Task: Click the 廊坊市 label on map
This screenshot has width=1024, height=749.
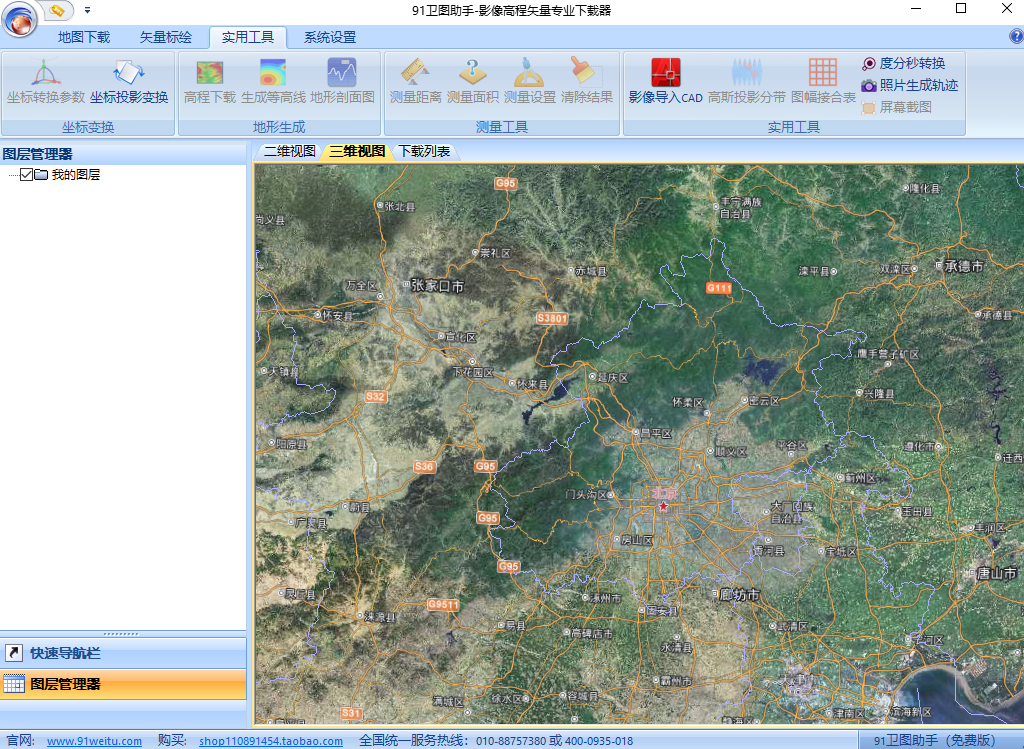Action: point(739,595)
